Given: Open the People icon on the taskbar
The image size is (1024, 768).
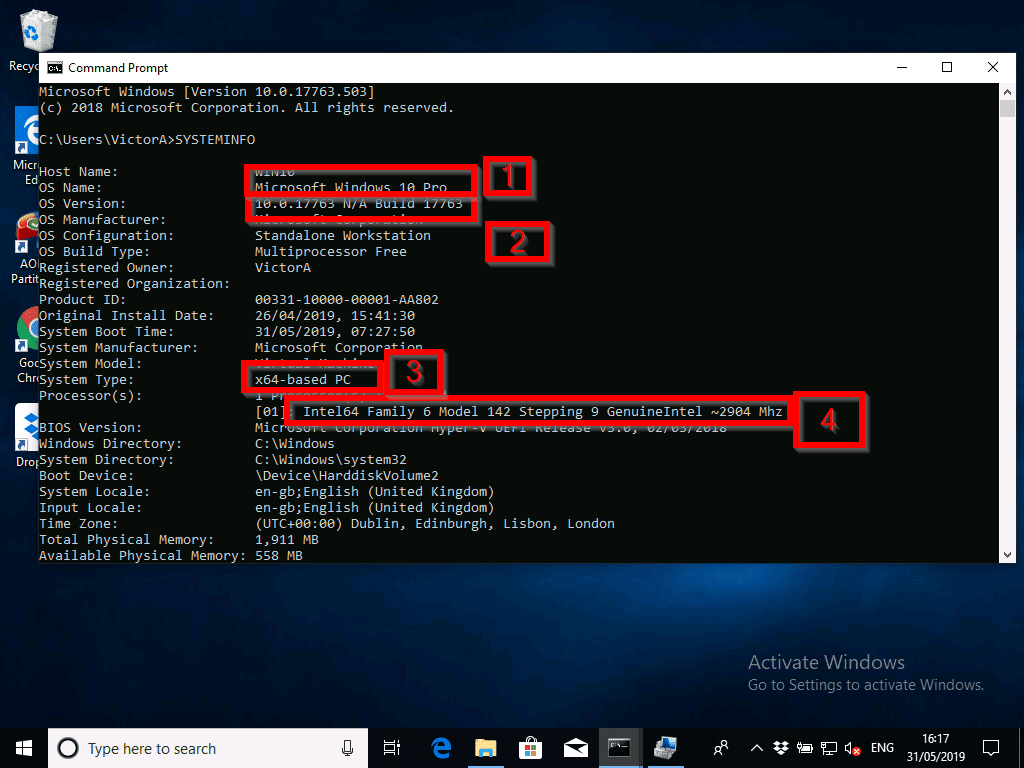Looking at the screenshot, I should pos(720,748).
